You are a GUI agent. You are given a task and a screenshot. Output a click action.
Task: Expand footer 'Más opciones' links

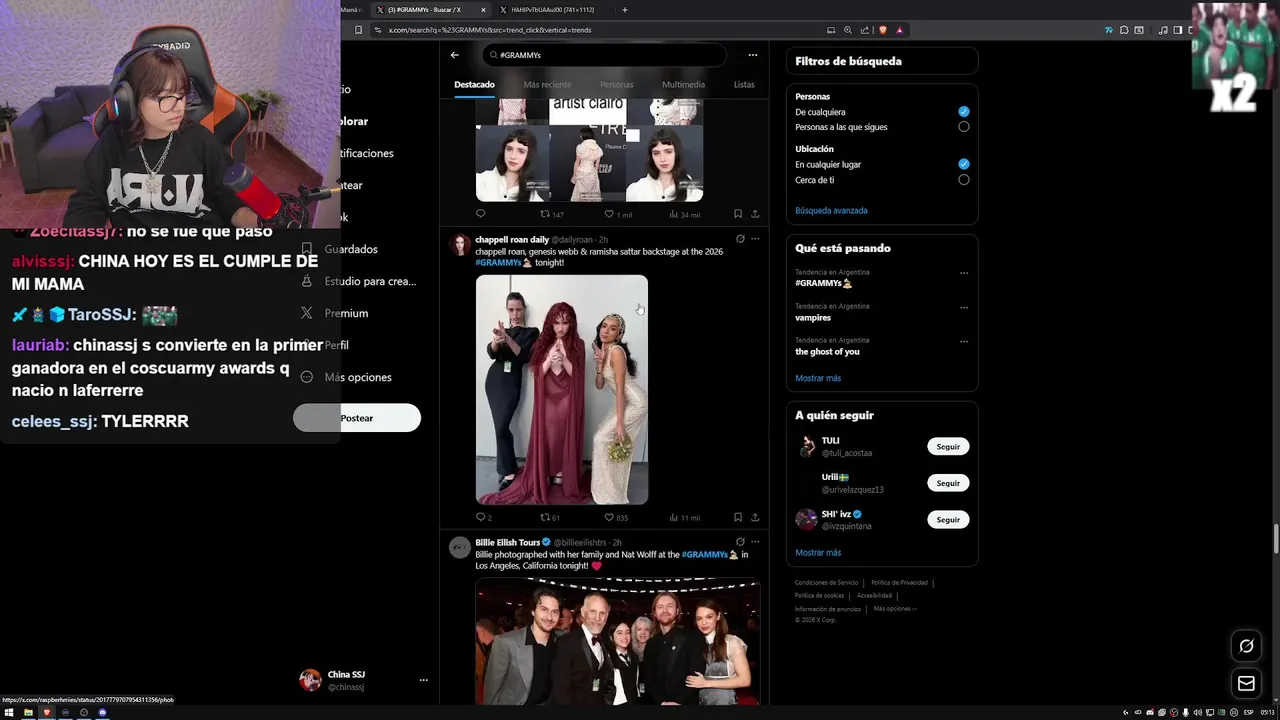(x=894, y=608)
